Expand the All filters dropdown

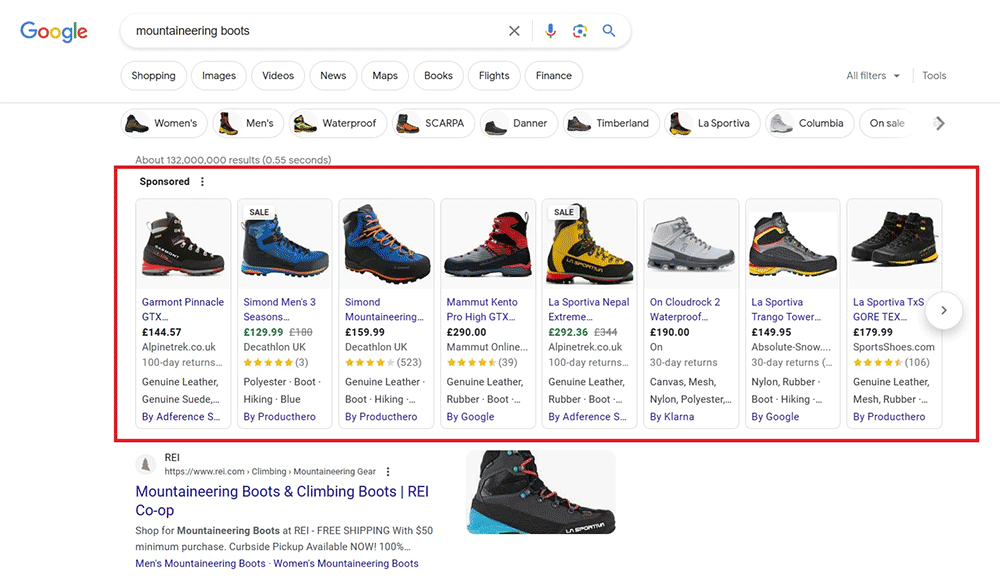pyautogui.click(x=873, y=76)
